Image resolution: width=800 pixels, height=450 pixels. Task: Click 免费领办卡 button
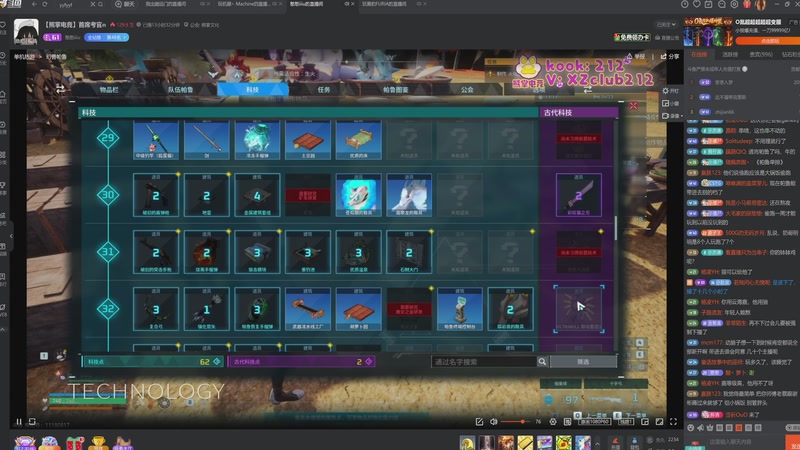pos(633,37)
